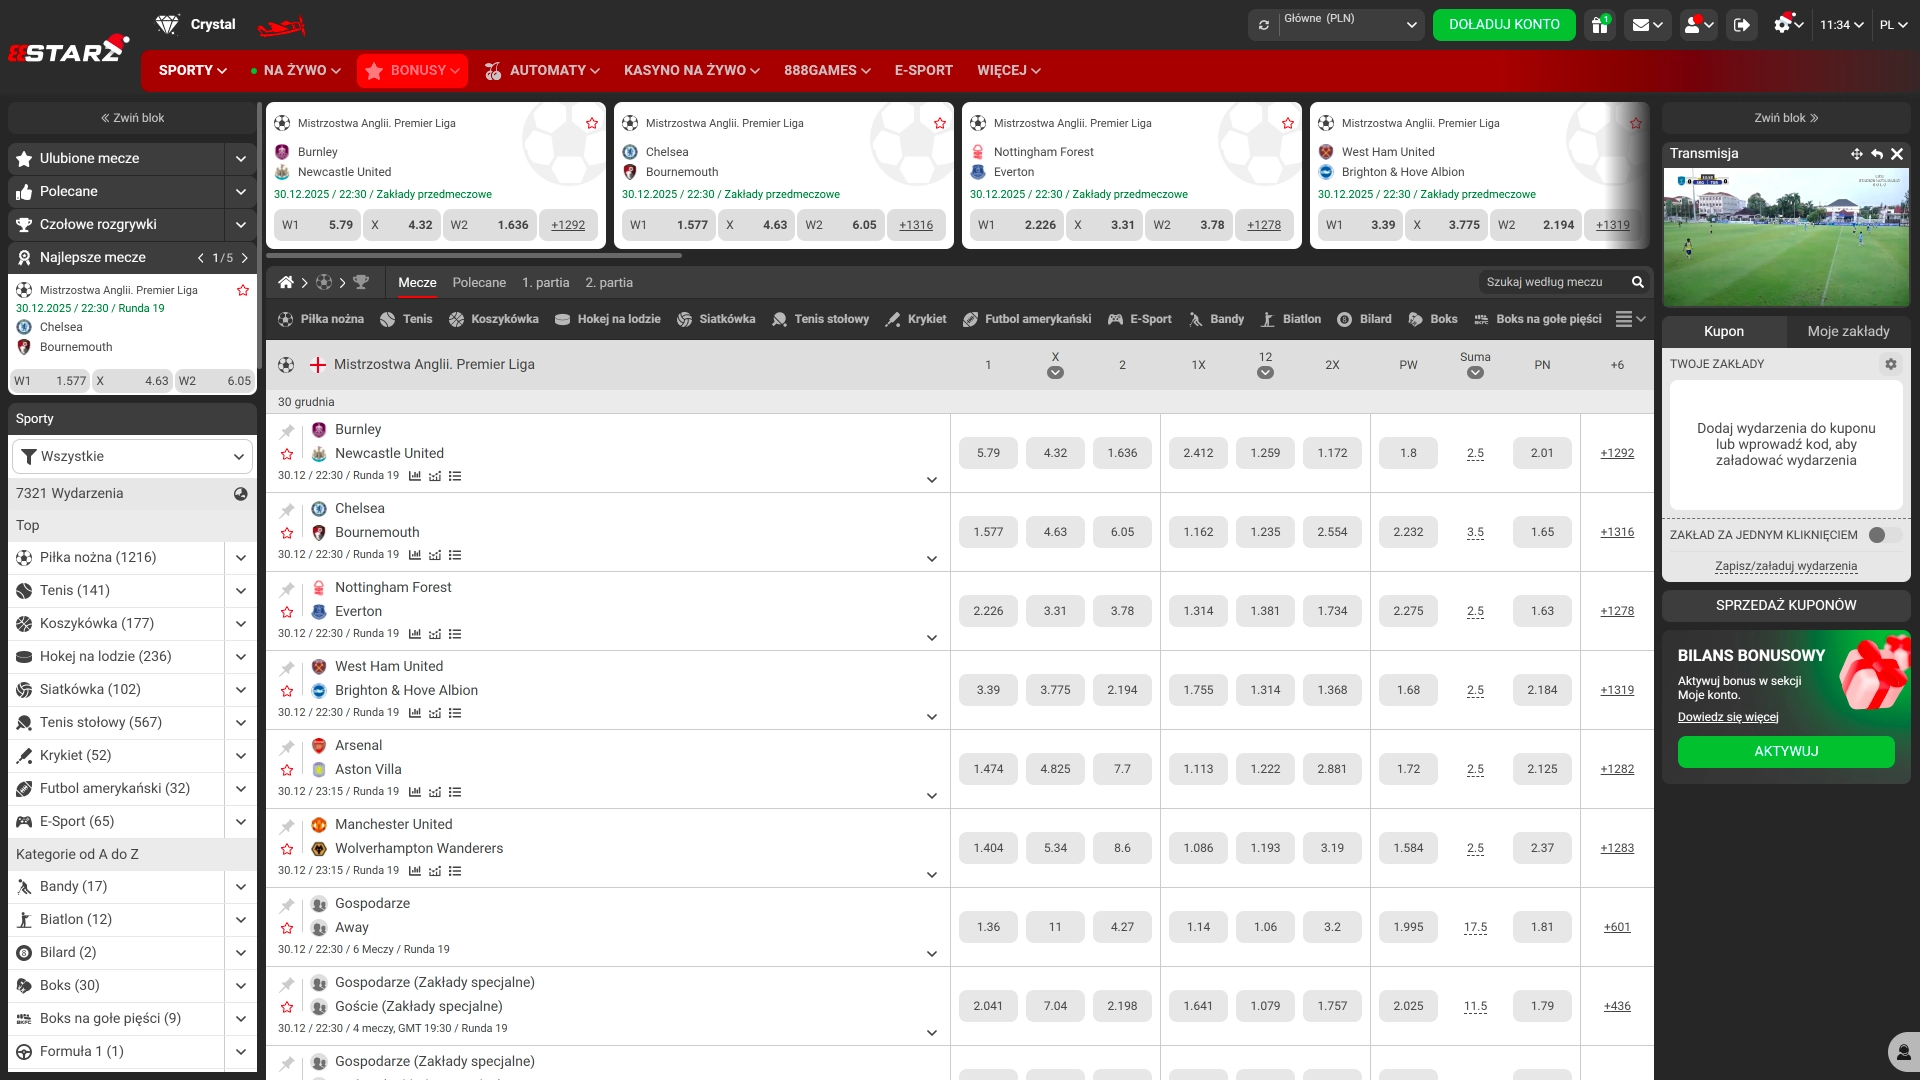Expand the Czołowe rozgrywki section
Image resolution: width=1920 pixels, height=1080 pixels.
[x=240, y=225]
